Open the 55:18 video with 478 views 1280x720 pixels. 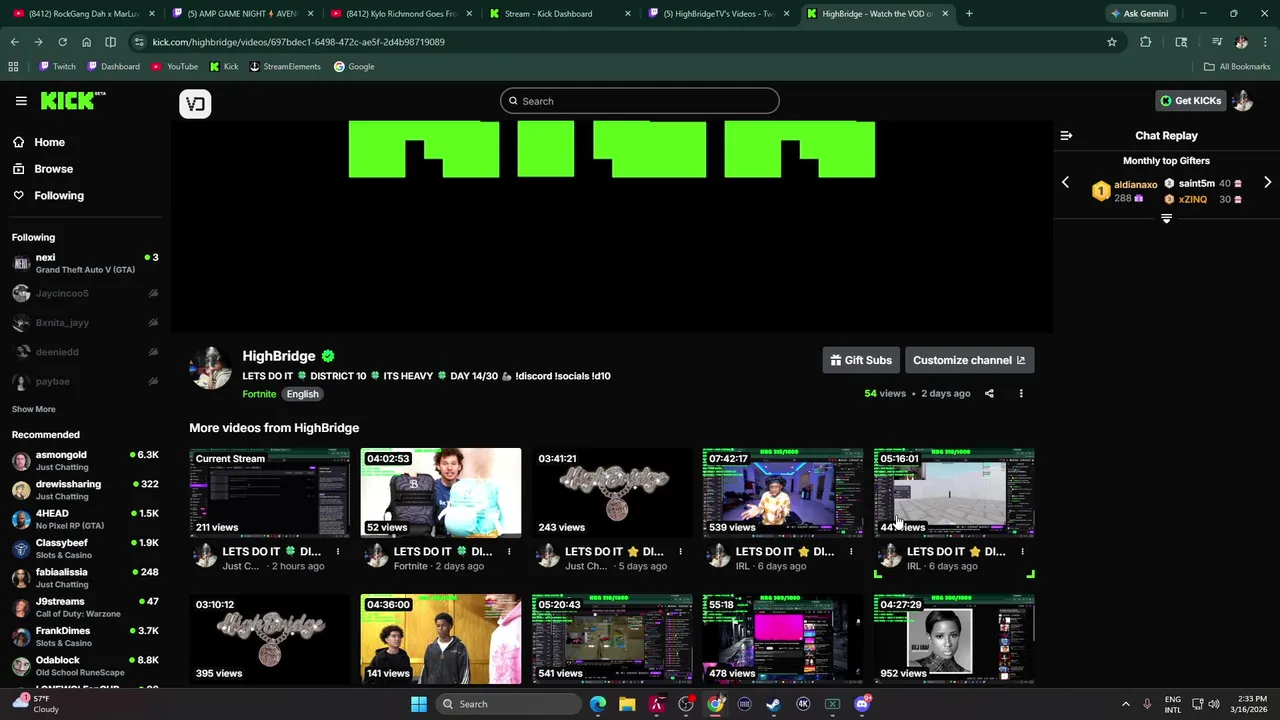tap(783, 639)
